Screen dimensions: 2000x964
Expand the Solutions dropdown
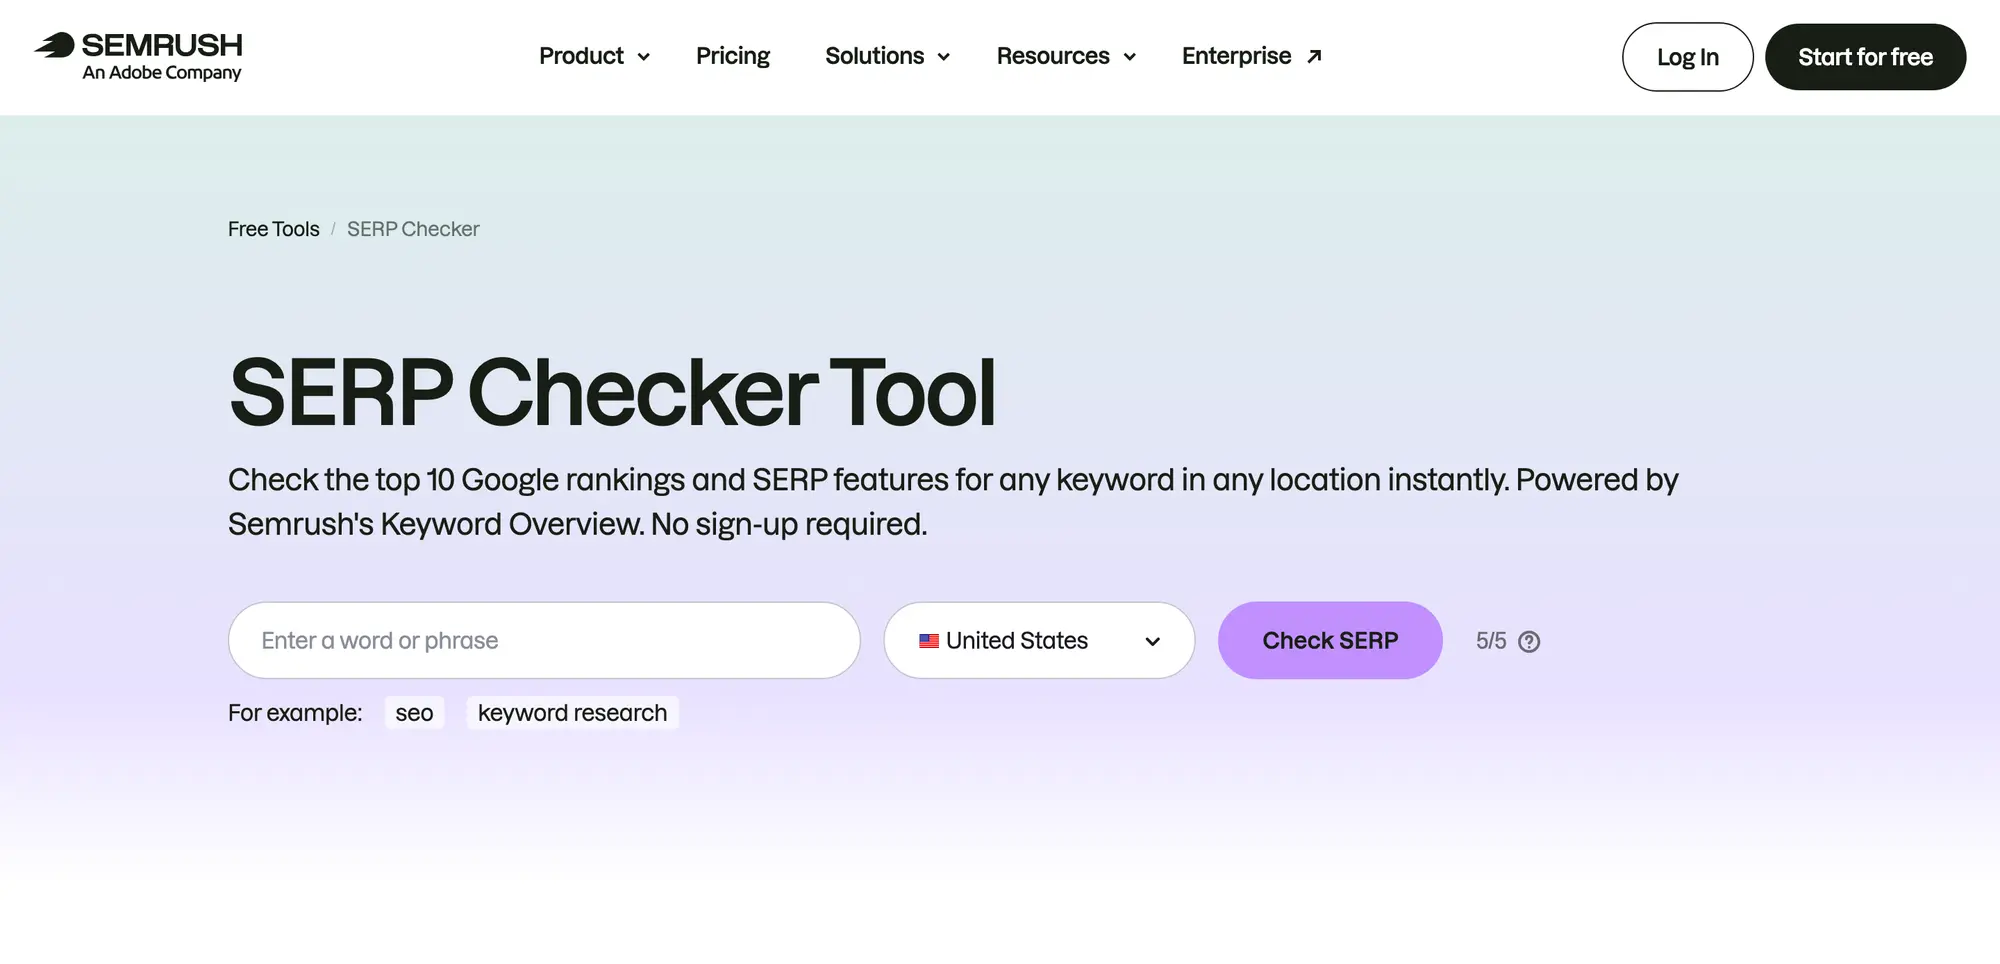(887, 56)
